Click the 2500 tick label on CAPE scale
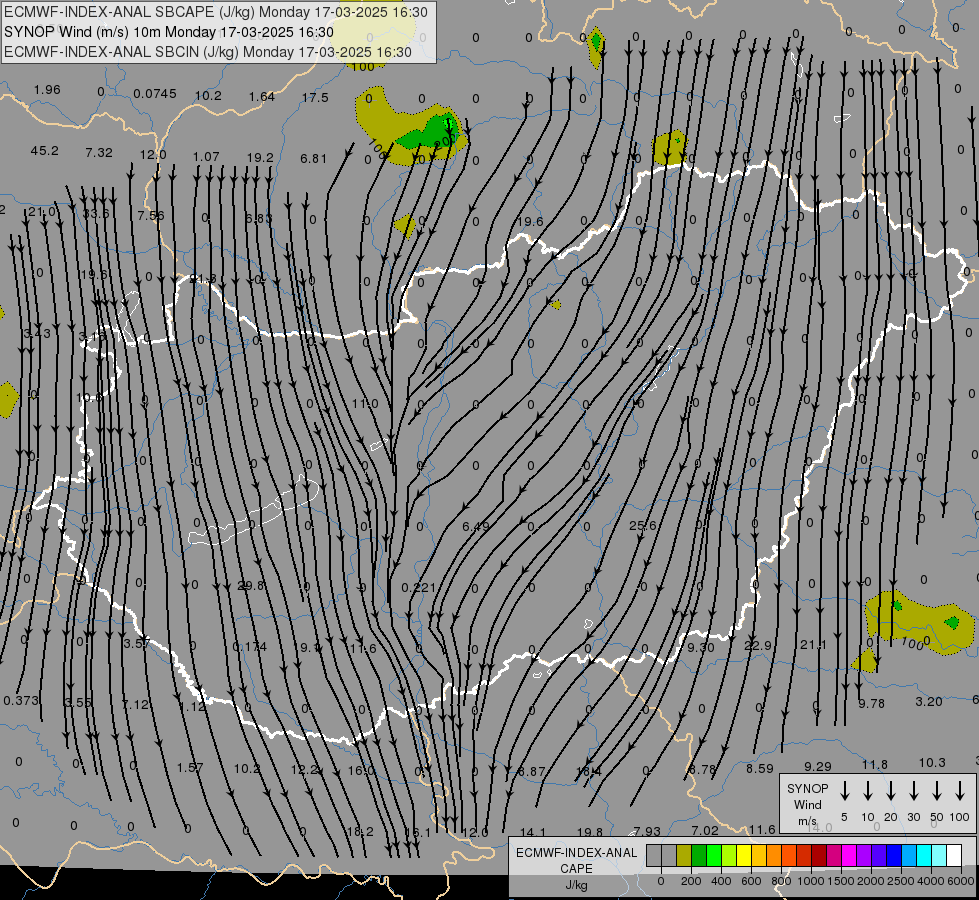Image resolution: width=979 pixels, height=900 pixels. coord(901,881)
